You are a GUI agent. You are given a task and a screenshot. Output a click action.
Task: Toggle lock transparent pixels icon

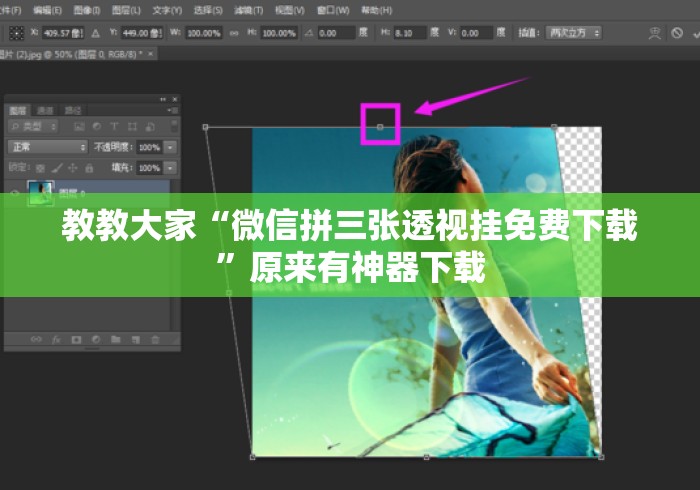40,168
